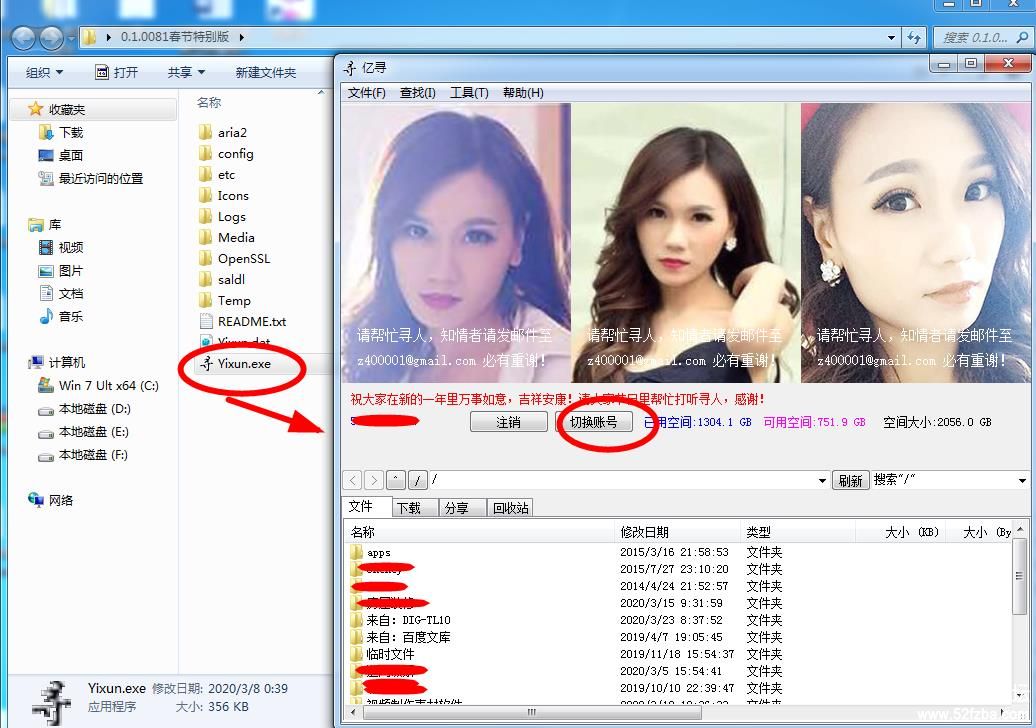Select the saldl folder

223,279
